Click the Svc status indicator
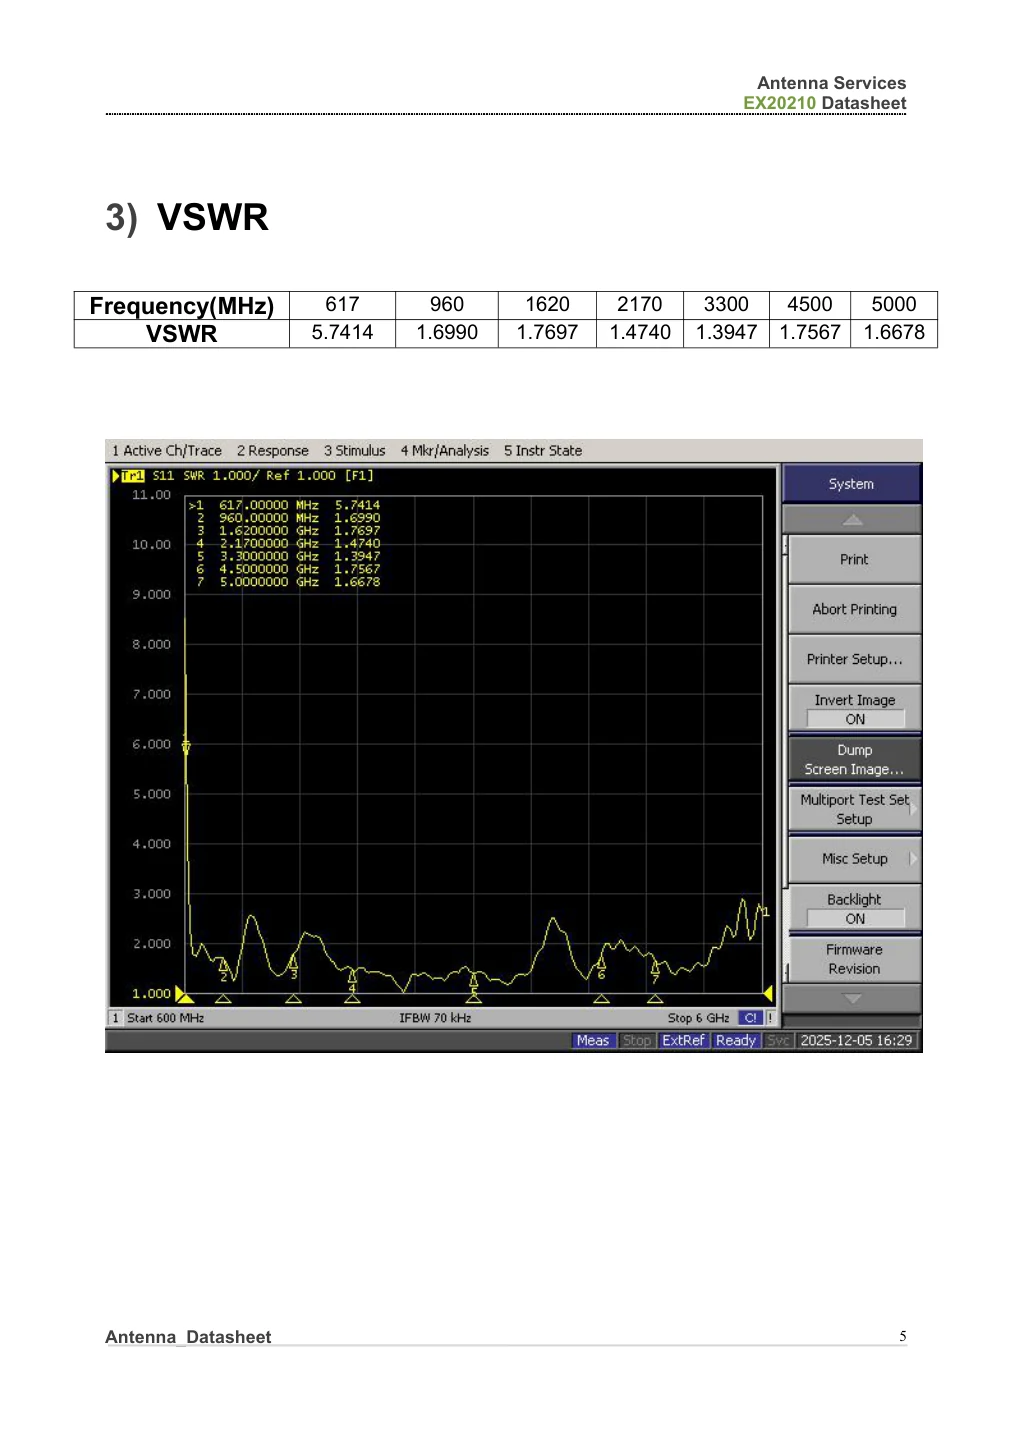The height and width of the screenshot is (1432, 1013). click(x=779, y=1041)
